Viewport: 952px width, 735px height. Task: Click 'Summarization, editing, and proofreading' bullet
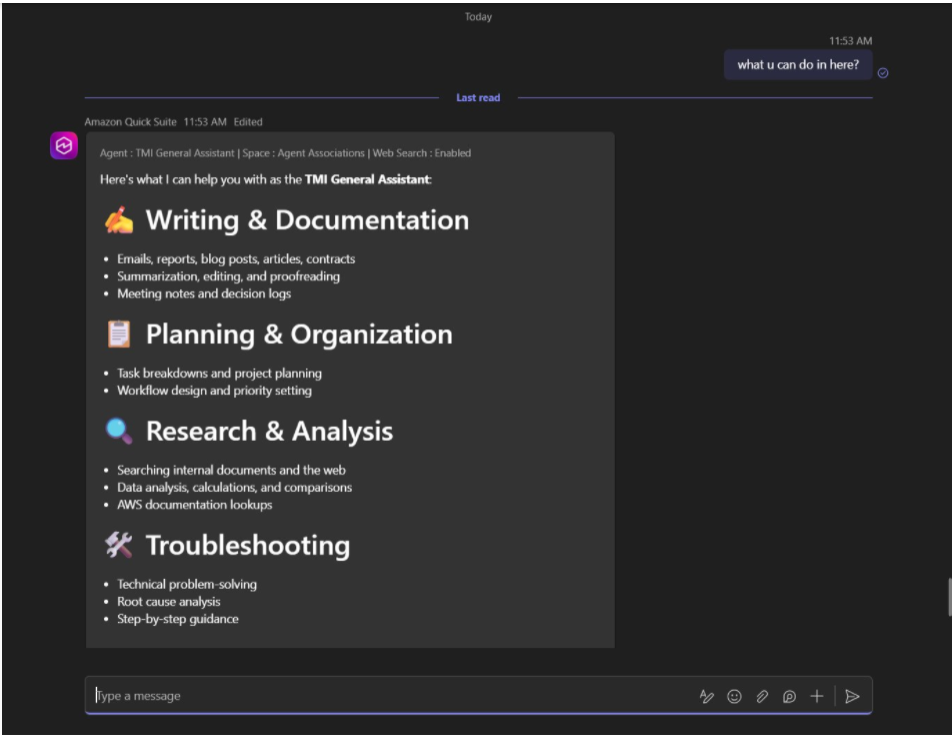tap(228, 277)
